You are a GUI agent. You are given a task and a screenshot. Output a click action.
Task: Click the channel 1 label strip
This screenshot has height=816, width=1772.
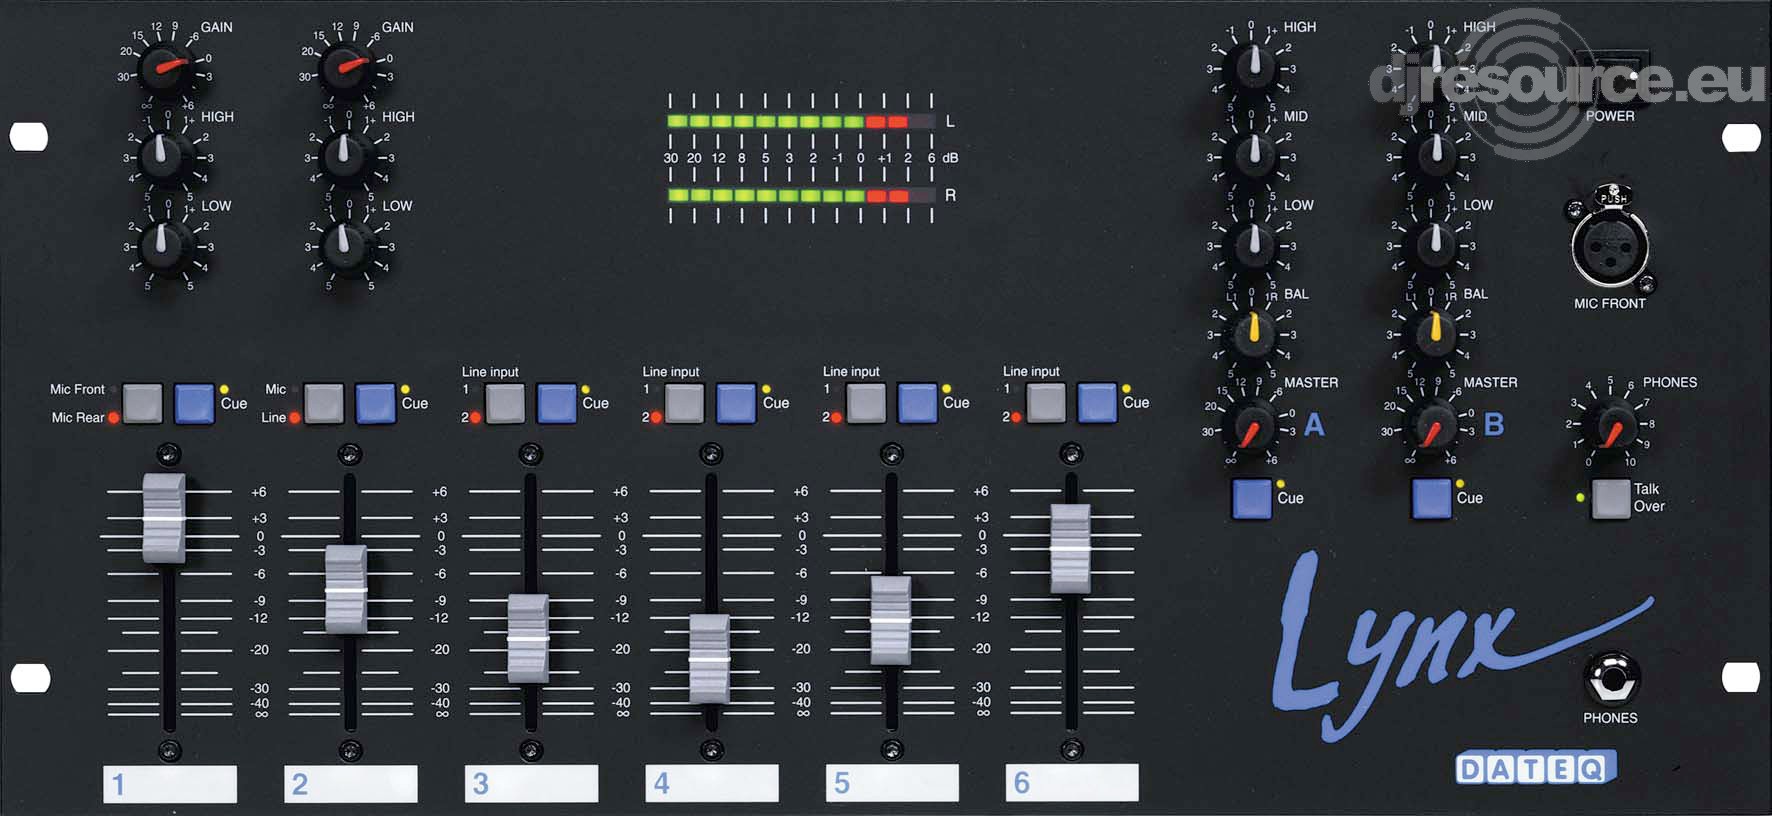click(x=170, y=784)
